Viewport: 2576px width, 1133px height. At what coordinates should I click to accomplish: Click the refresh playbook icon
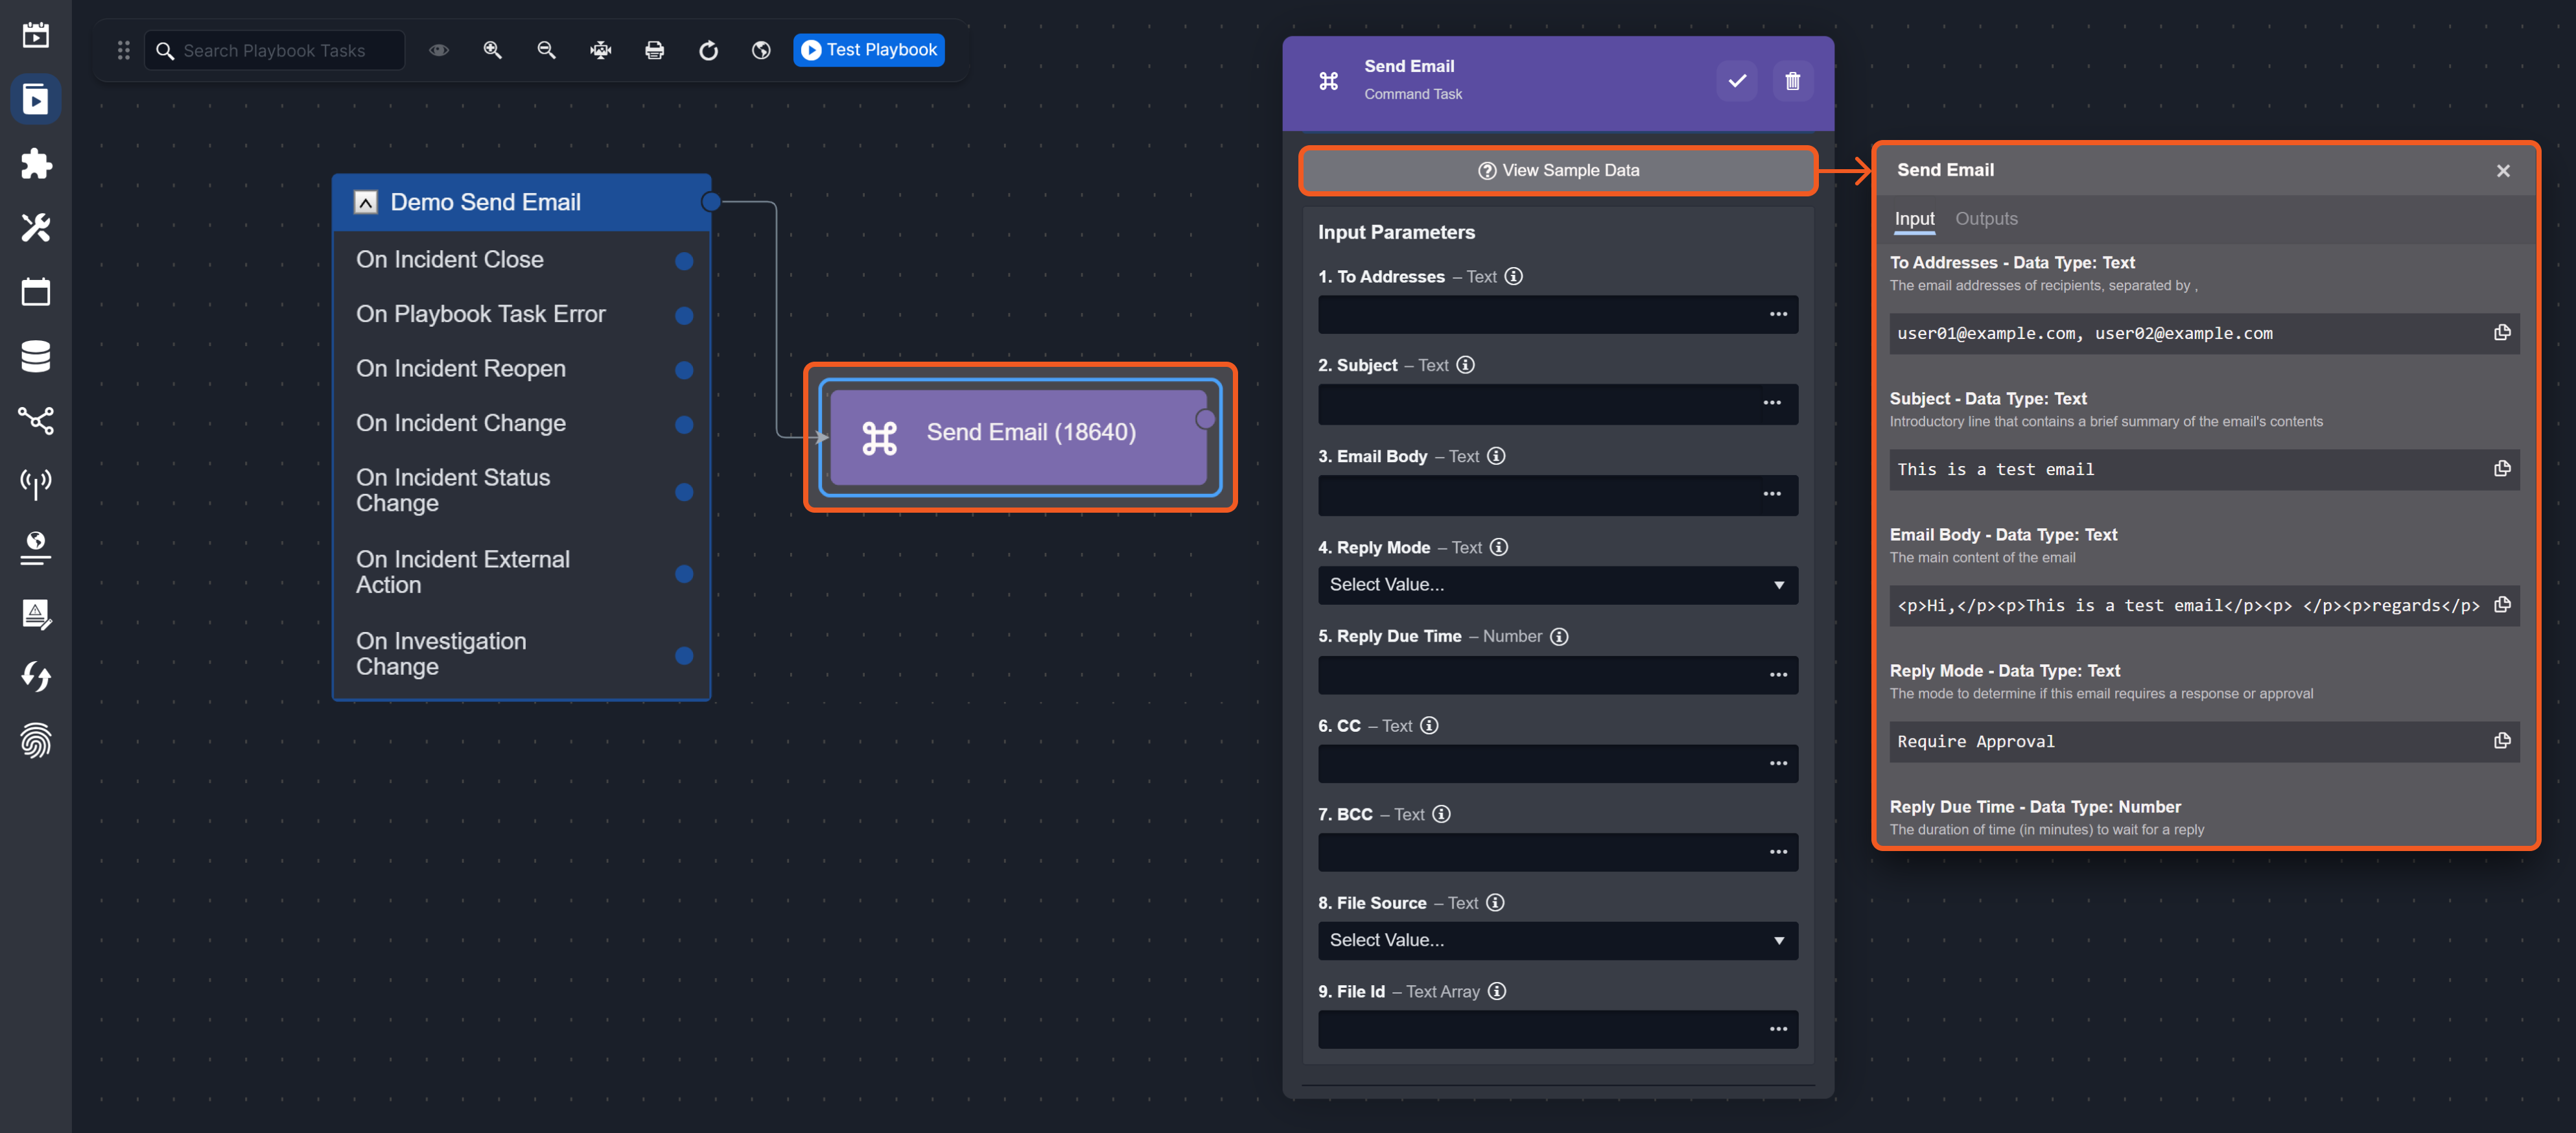point(708,50)
